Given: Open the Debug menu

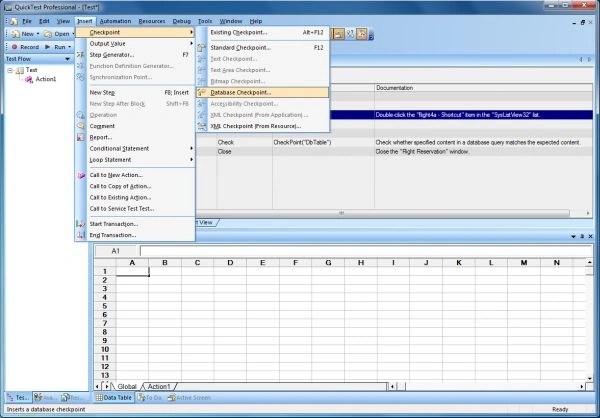Looking at the screenshot, I should coord(181,21).
